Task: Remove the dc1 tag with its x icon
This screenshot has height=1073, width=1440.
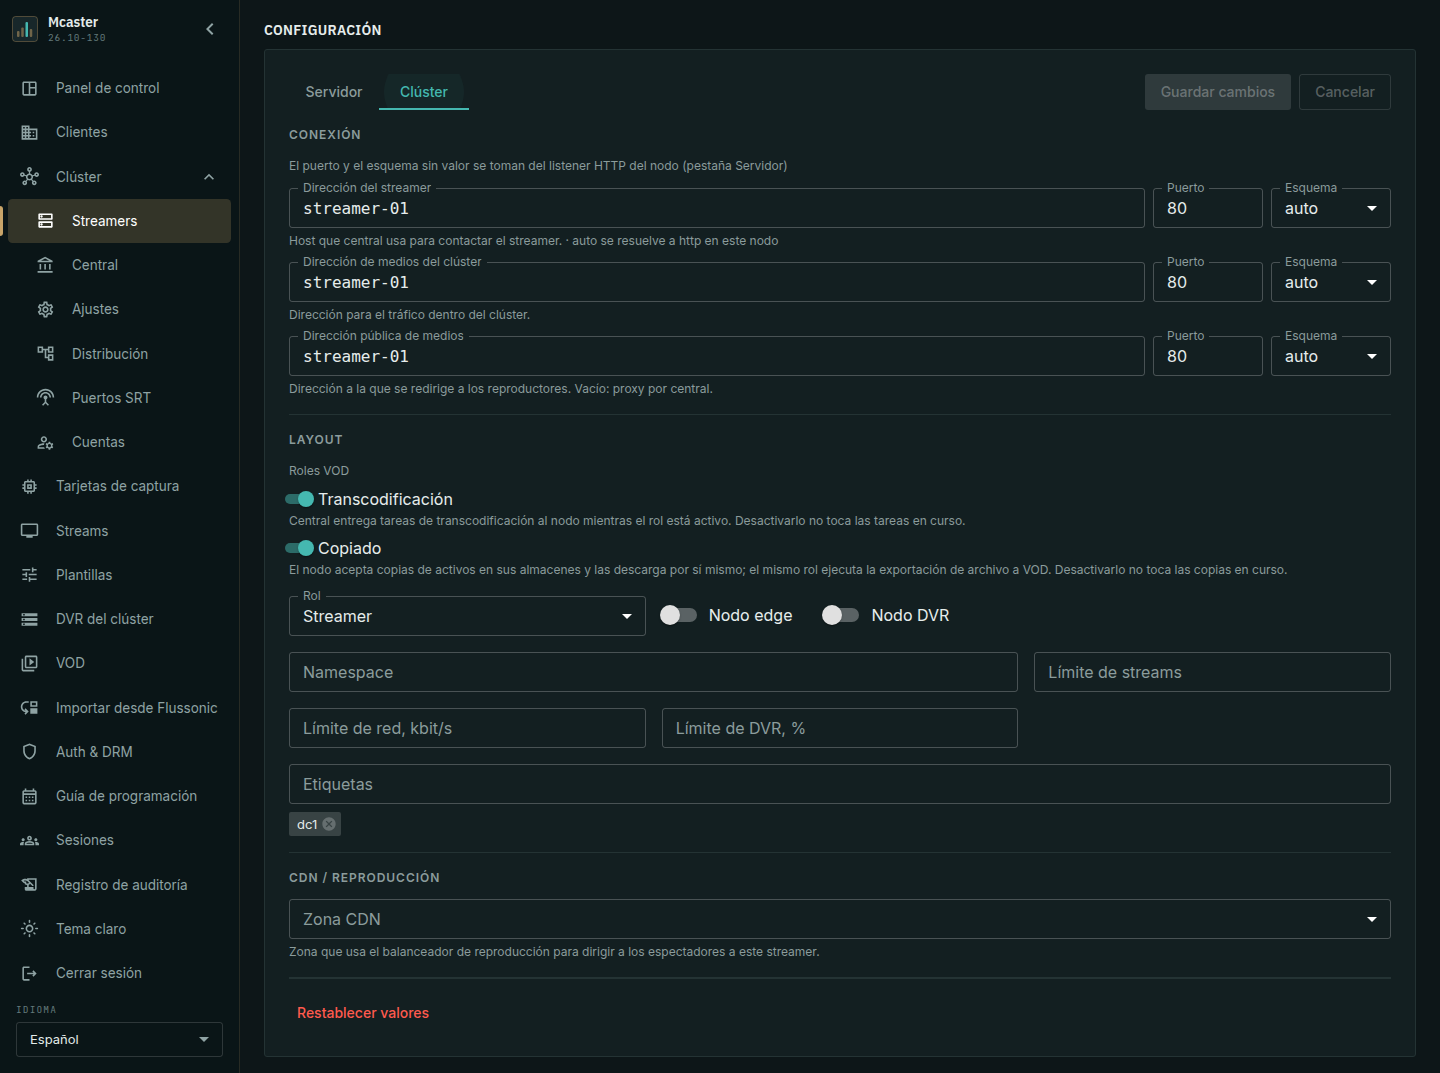Action: [329, 824]
